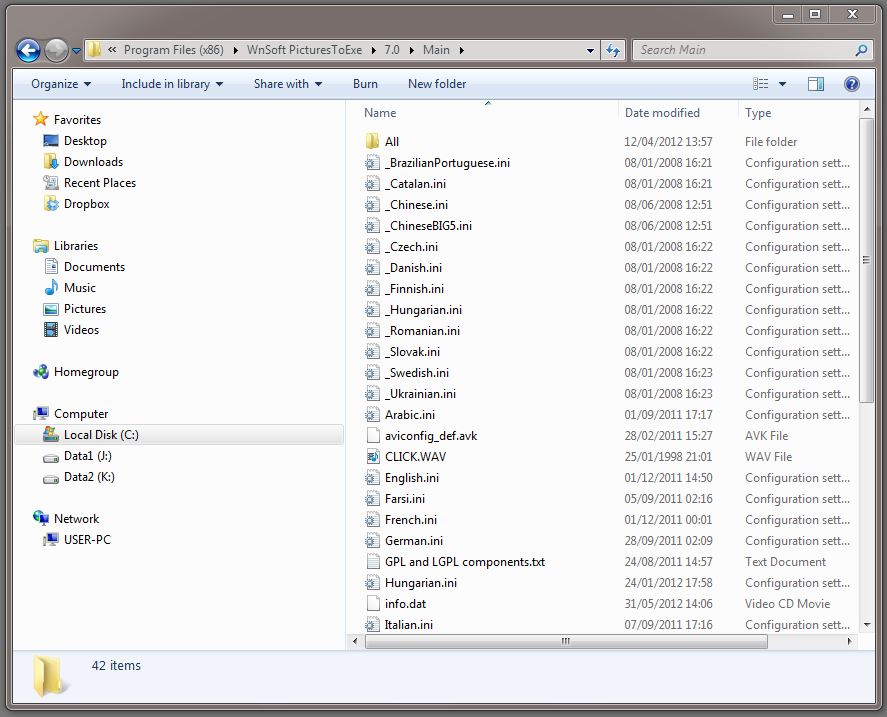Open the Downloads folder shortcut
This screenshot has height=717, width=887.
[x=93, y=161]
